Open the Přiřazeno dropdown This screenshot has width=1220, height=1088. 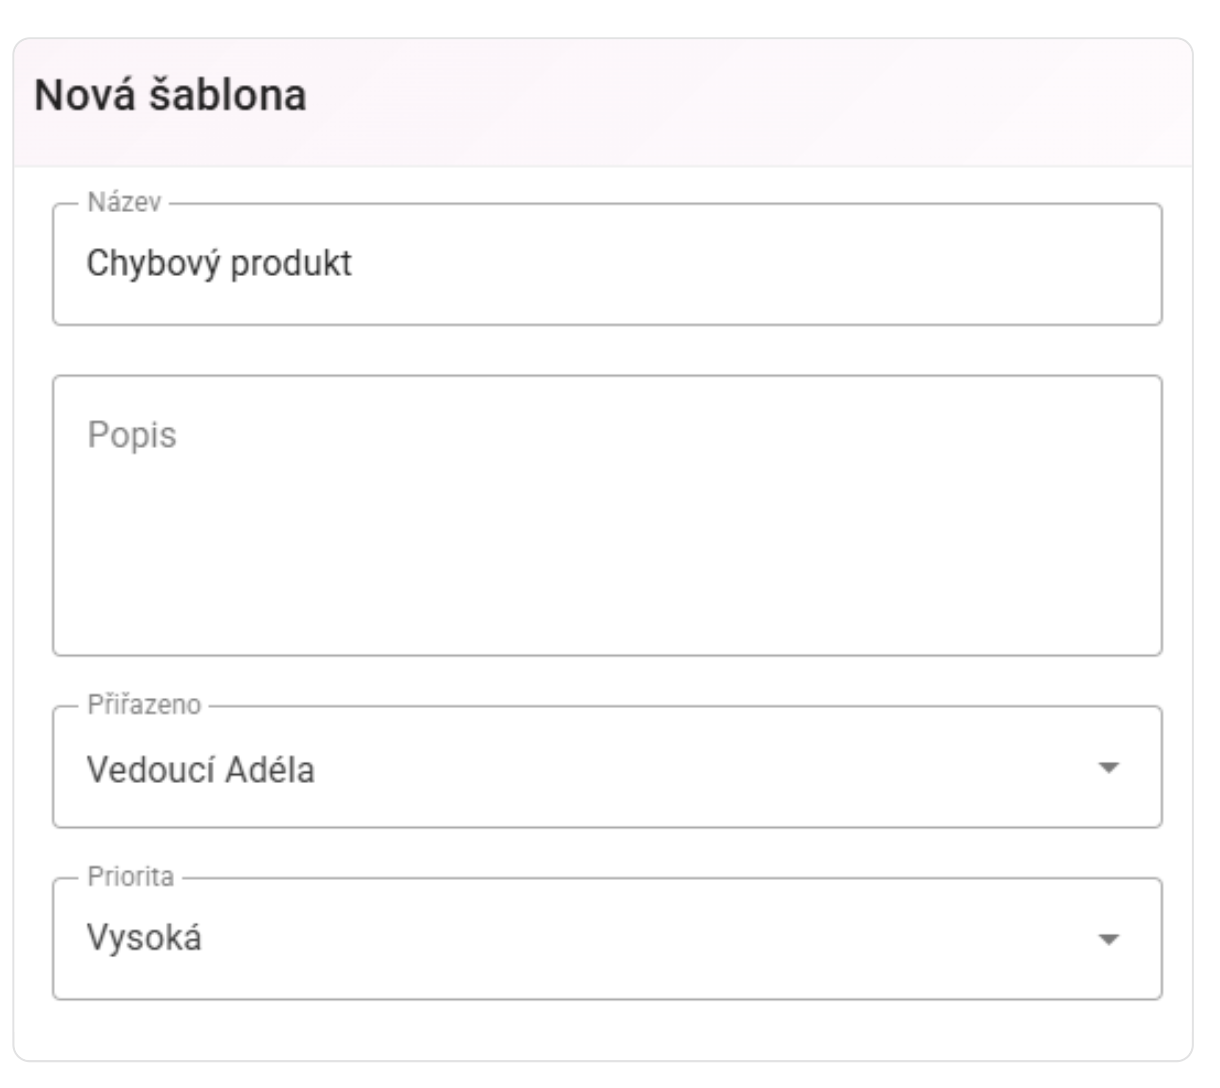[607, 767]
